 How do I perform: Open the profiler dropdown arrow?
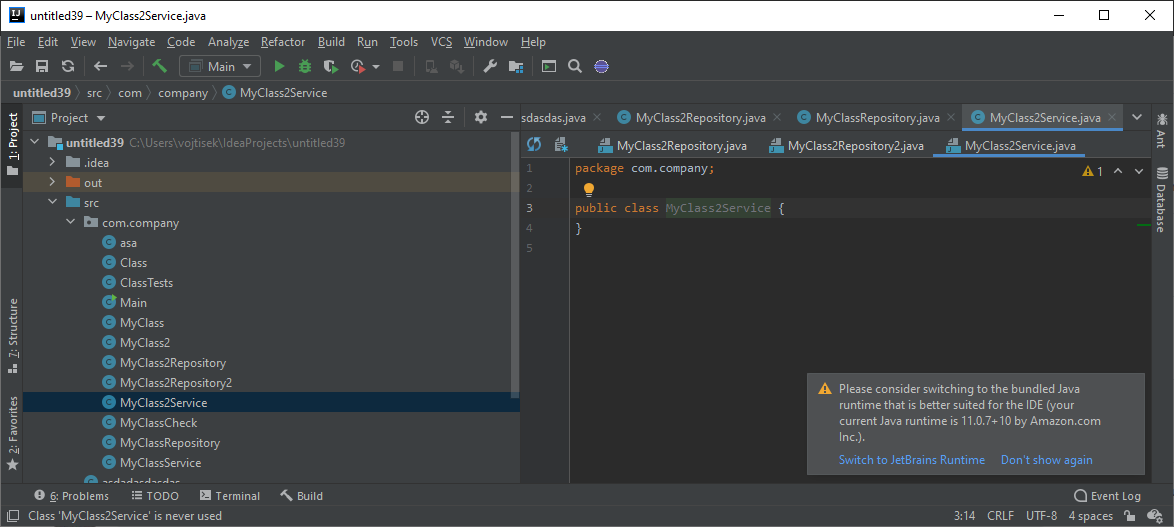[376, 67]
